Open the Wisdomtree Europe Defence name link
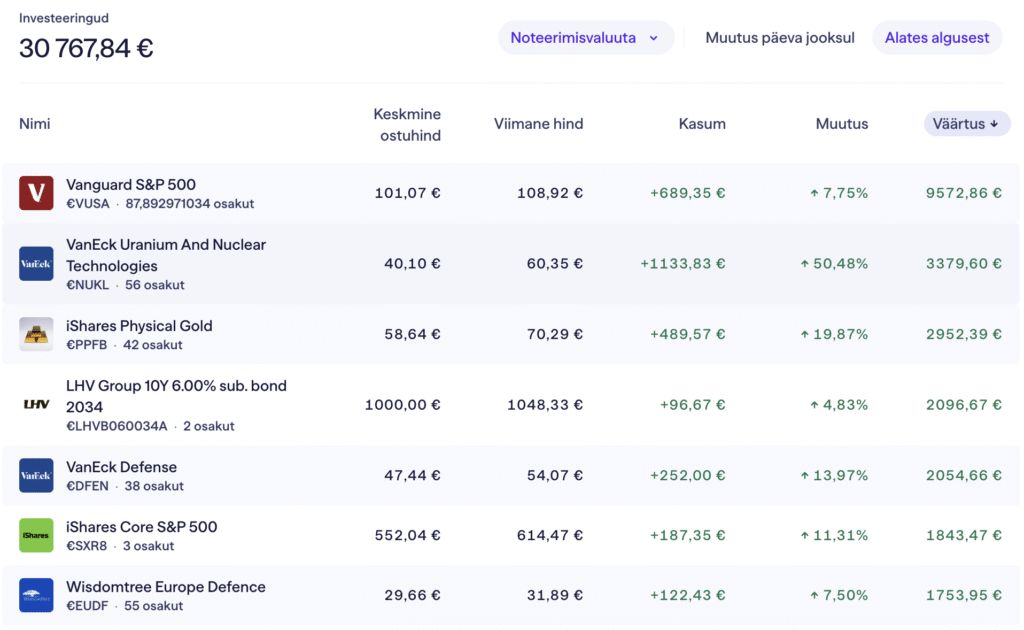Viewport: 1024px width, 630px height. pyautogui.click(x=166, y=586)
